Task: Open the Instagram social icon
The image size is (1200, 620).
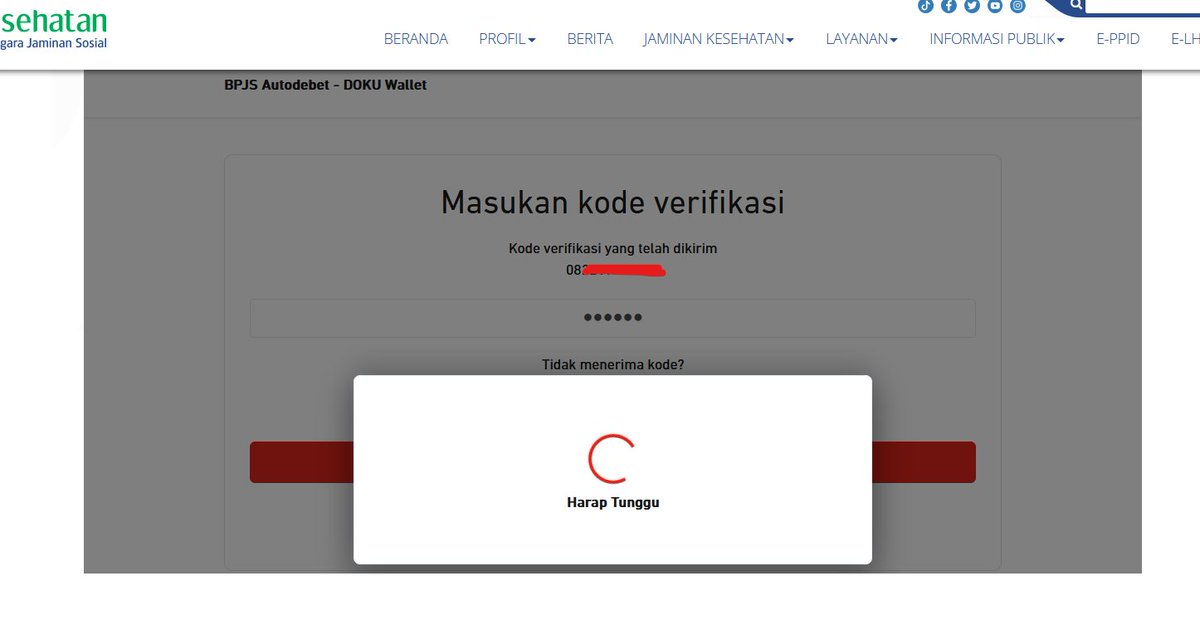Action: tap(1018, 6)
